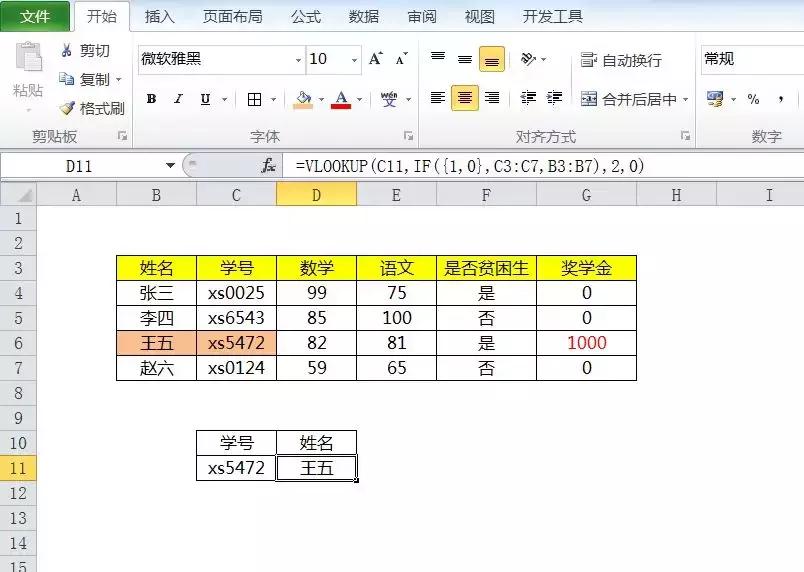This screenshot has width=804, height=572.
Task: Click Wrap Text (自动换行) button
Action: click(x=621, y=60)
